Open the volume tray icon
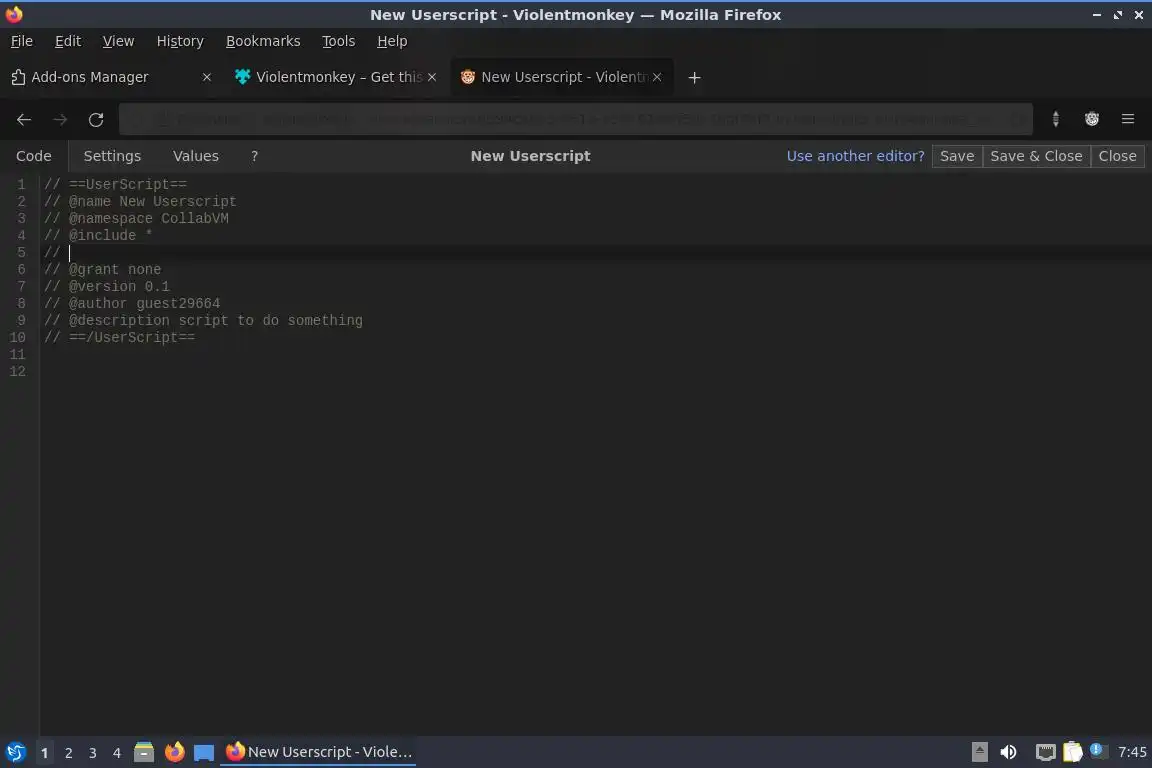The width and height of the screenshot is (1152, 768). (x=1009, y=752)
